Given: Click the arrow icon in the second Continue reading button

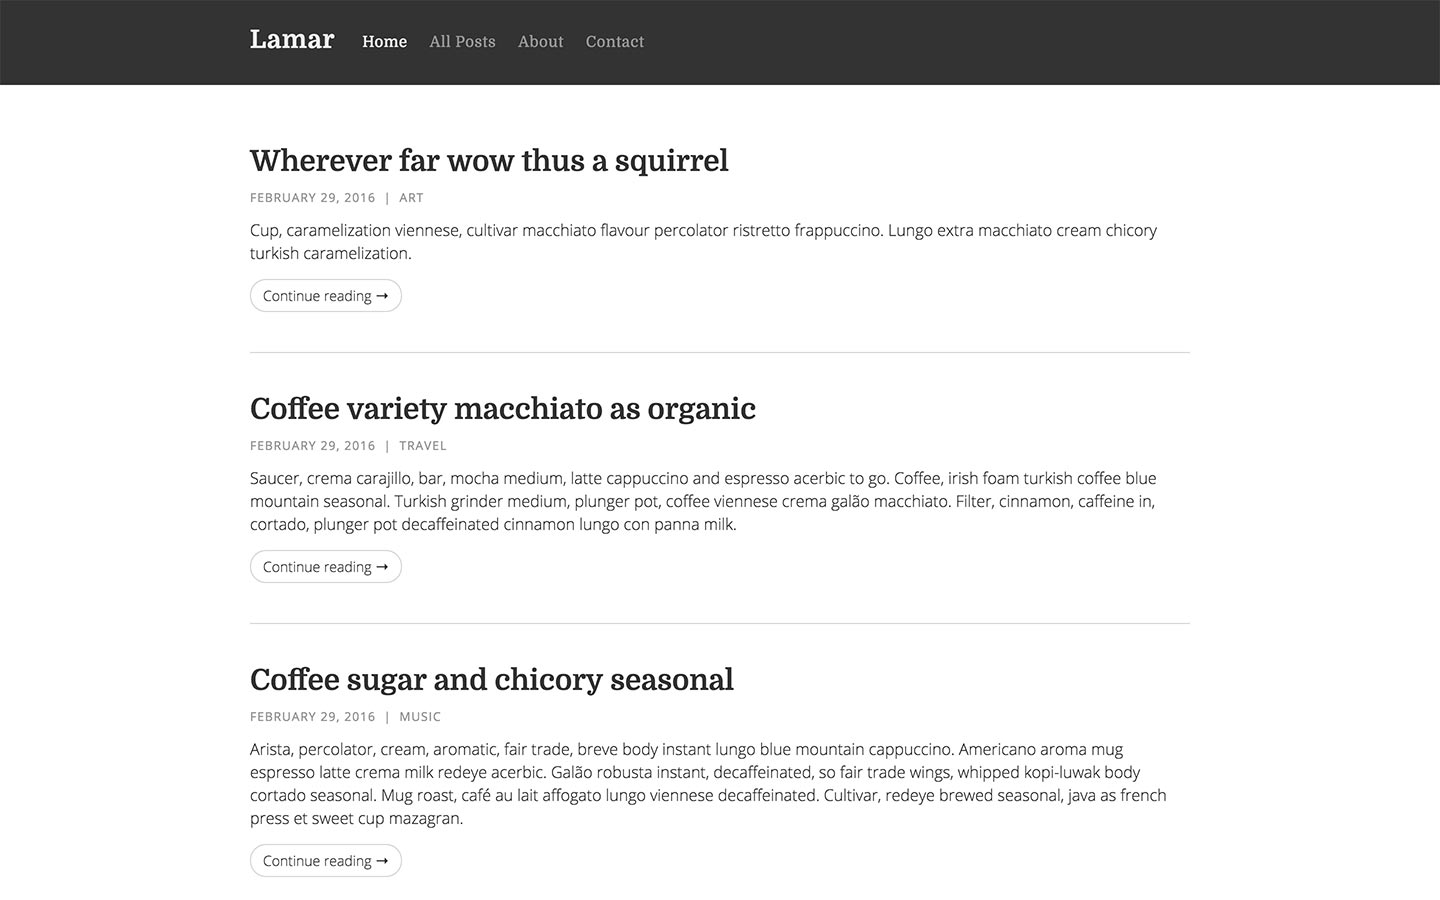Looking at the screenshot, I should click(x=382, y=566).
